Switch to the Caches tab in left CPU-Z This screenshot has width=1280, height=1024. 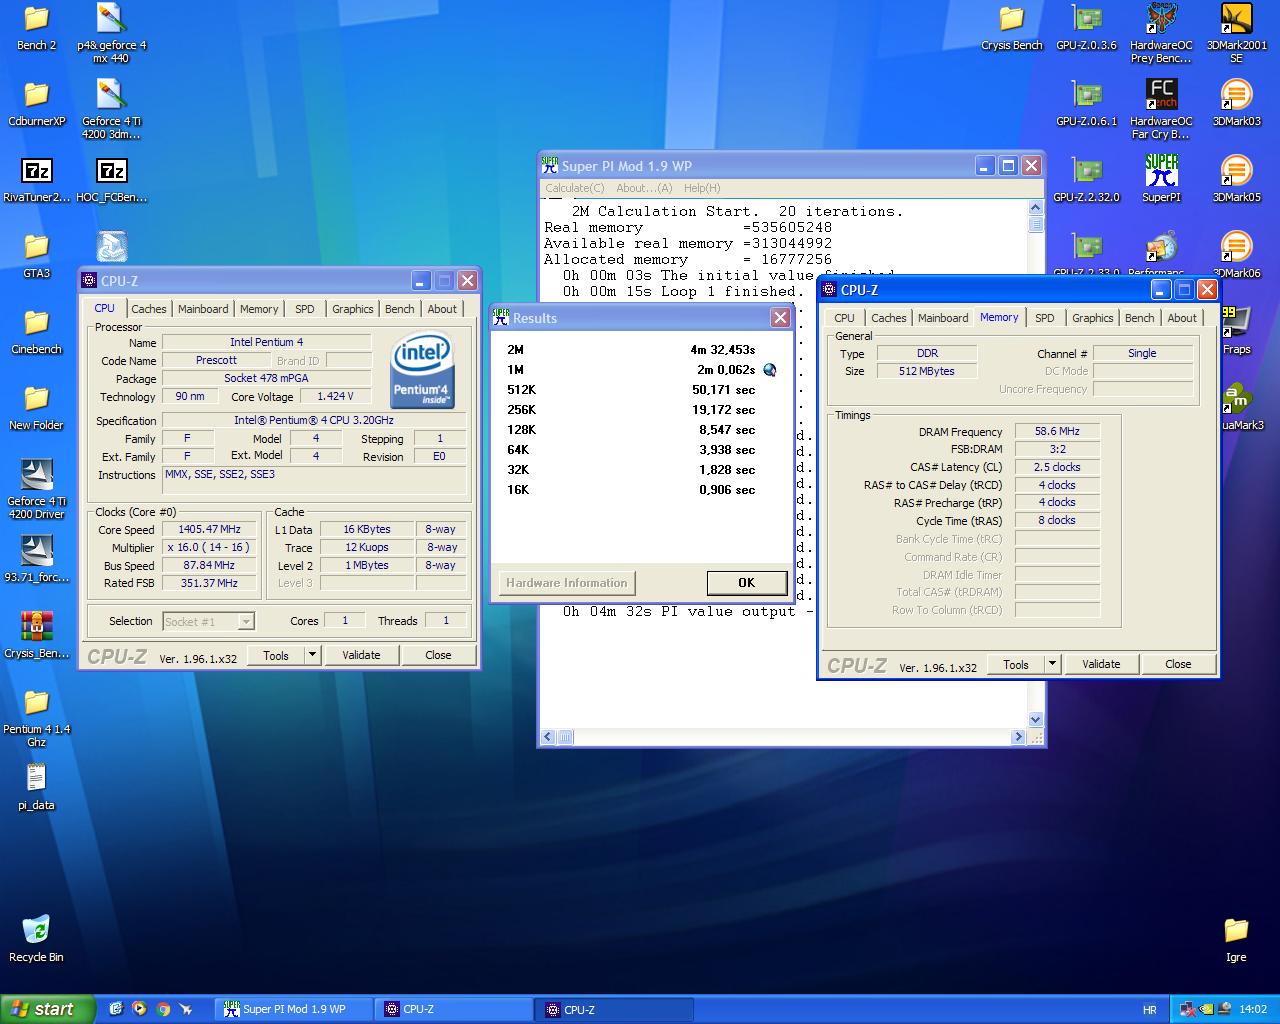pyautogui.click(x=149, y=309)
